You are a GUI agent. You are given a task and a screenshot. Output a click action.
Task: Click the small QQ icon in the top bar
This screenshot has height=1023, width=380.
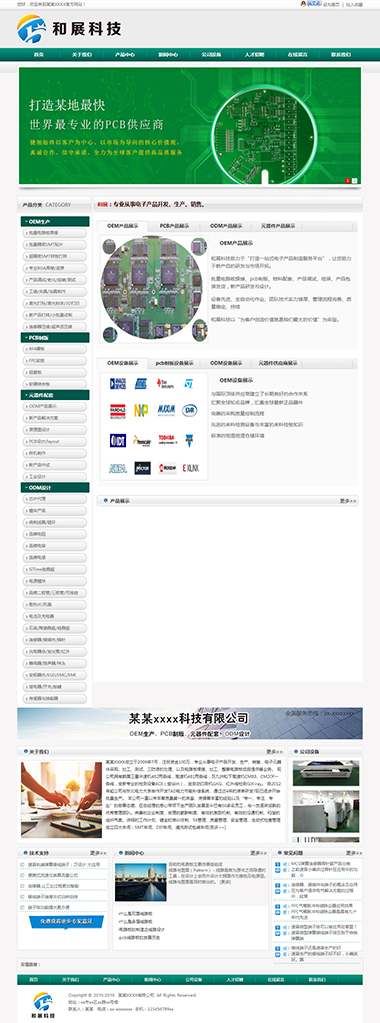(x=303, y=3)
